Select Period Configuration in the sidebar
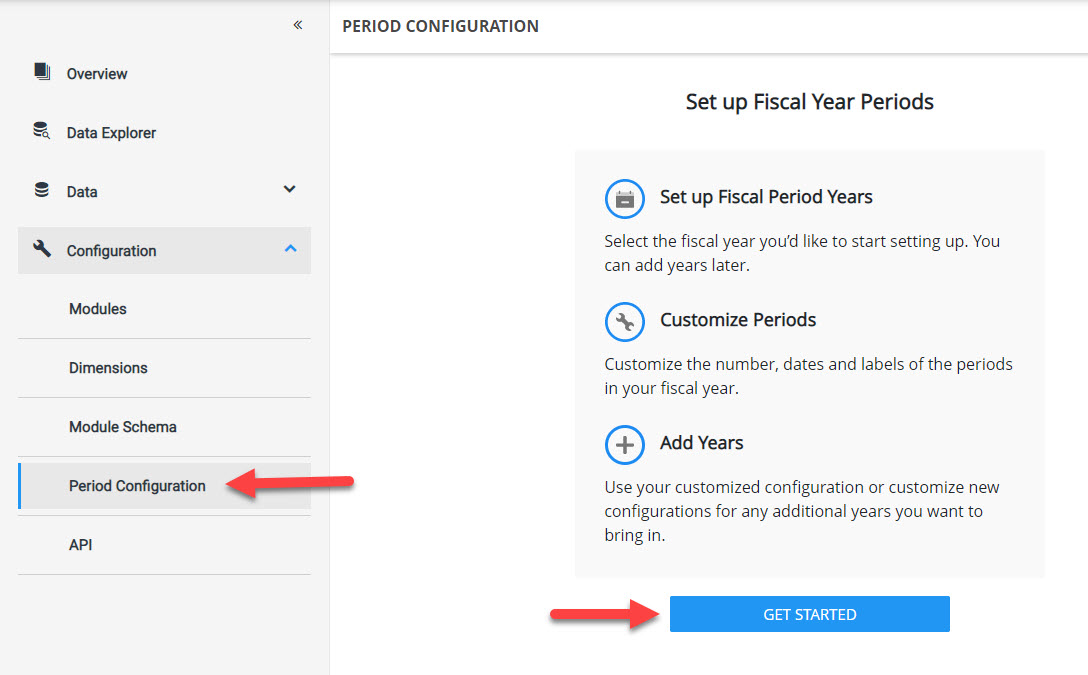The height and width of the screenshot is (675, 1088). click(x=137, y=486)
